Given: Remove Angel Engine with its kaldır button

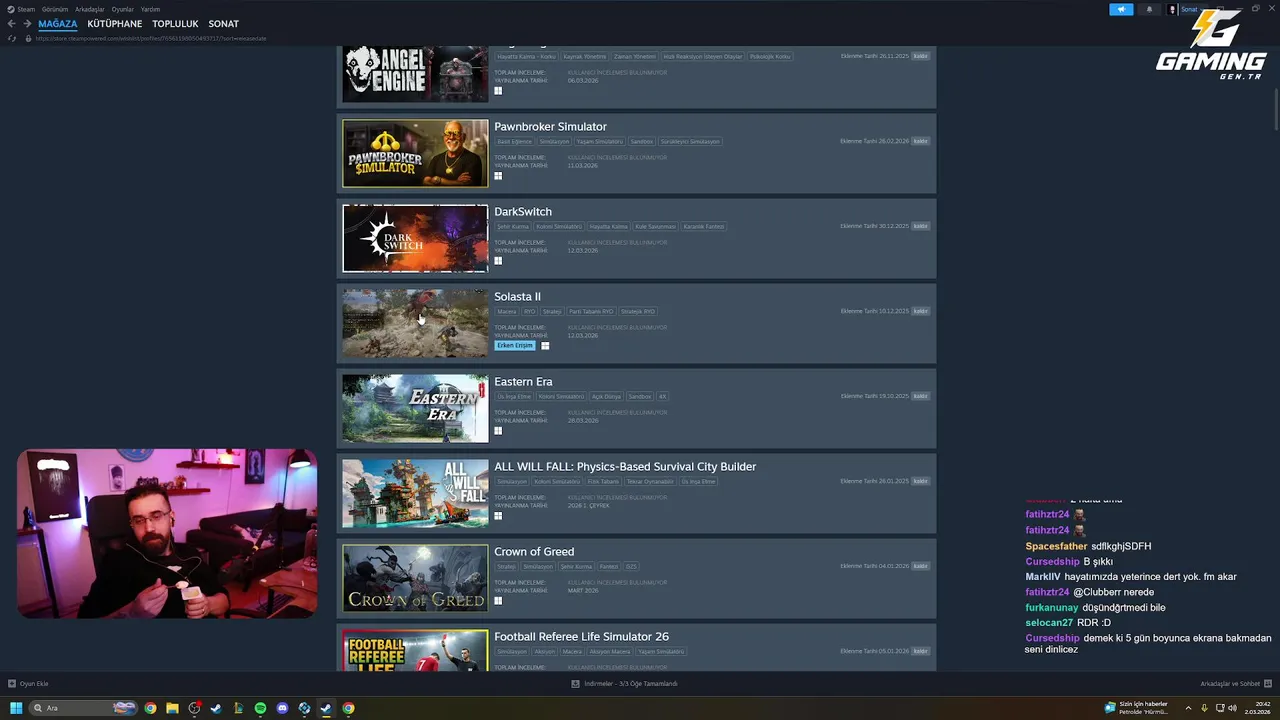Looking at the screenshot, I should coord(920,56).
